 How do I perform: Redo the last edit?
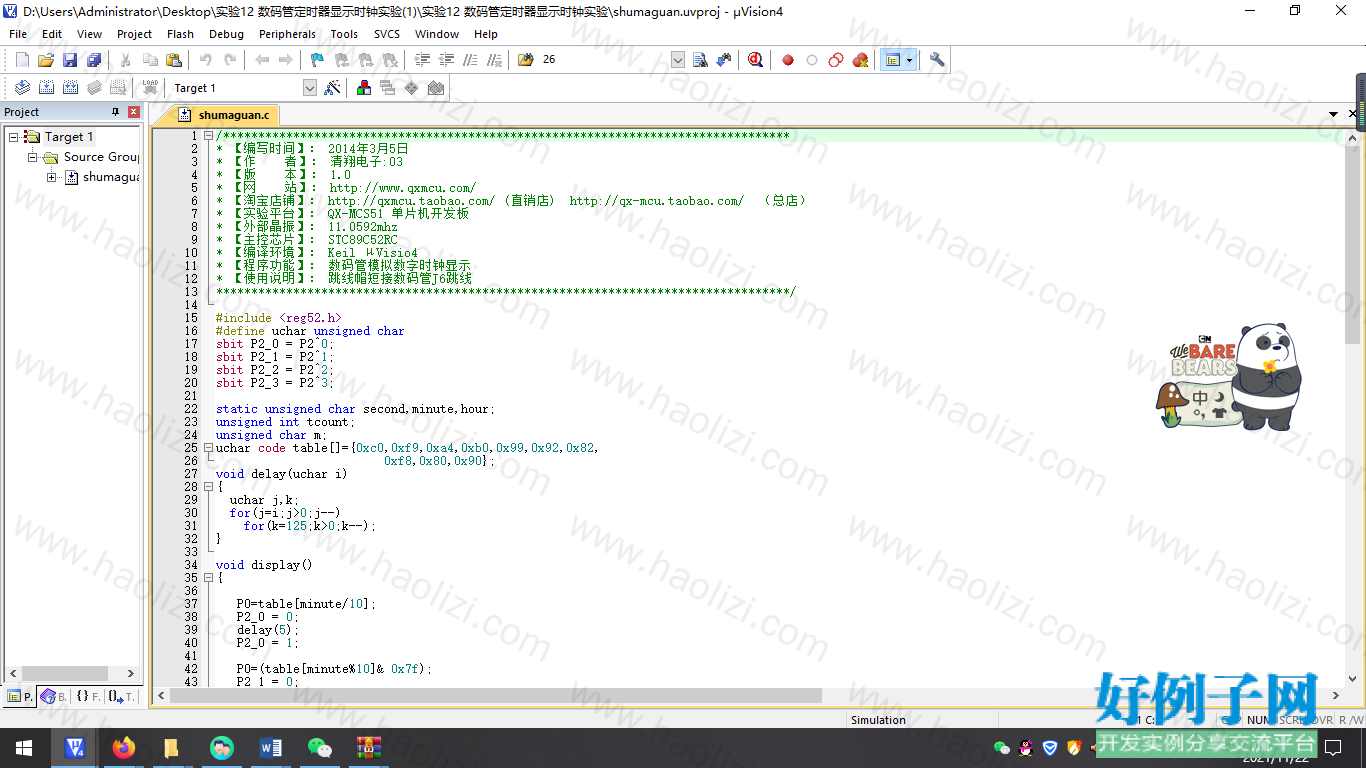click(230, 60)
